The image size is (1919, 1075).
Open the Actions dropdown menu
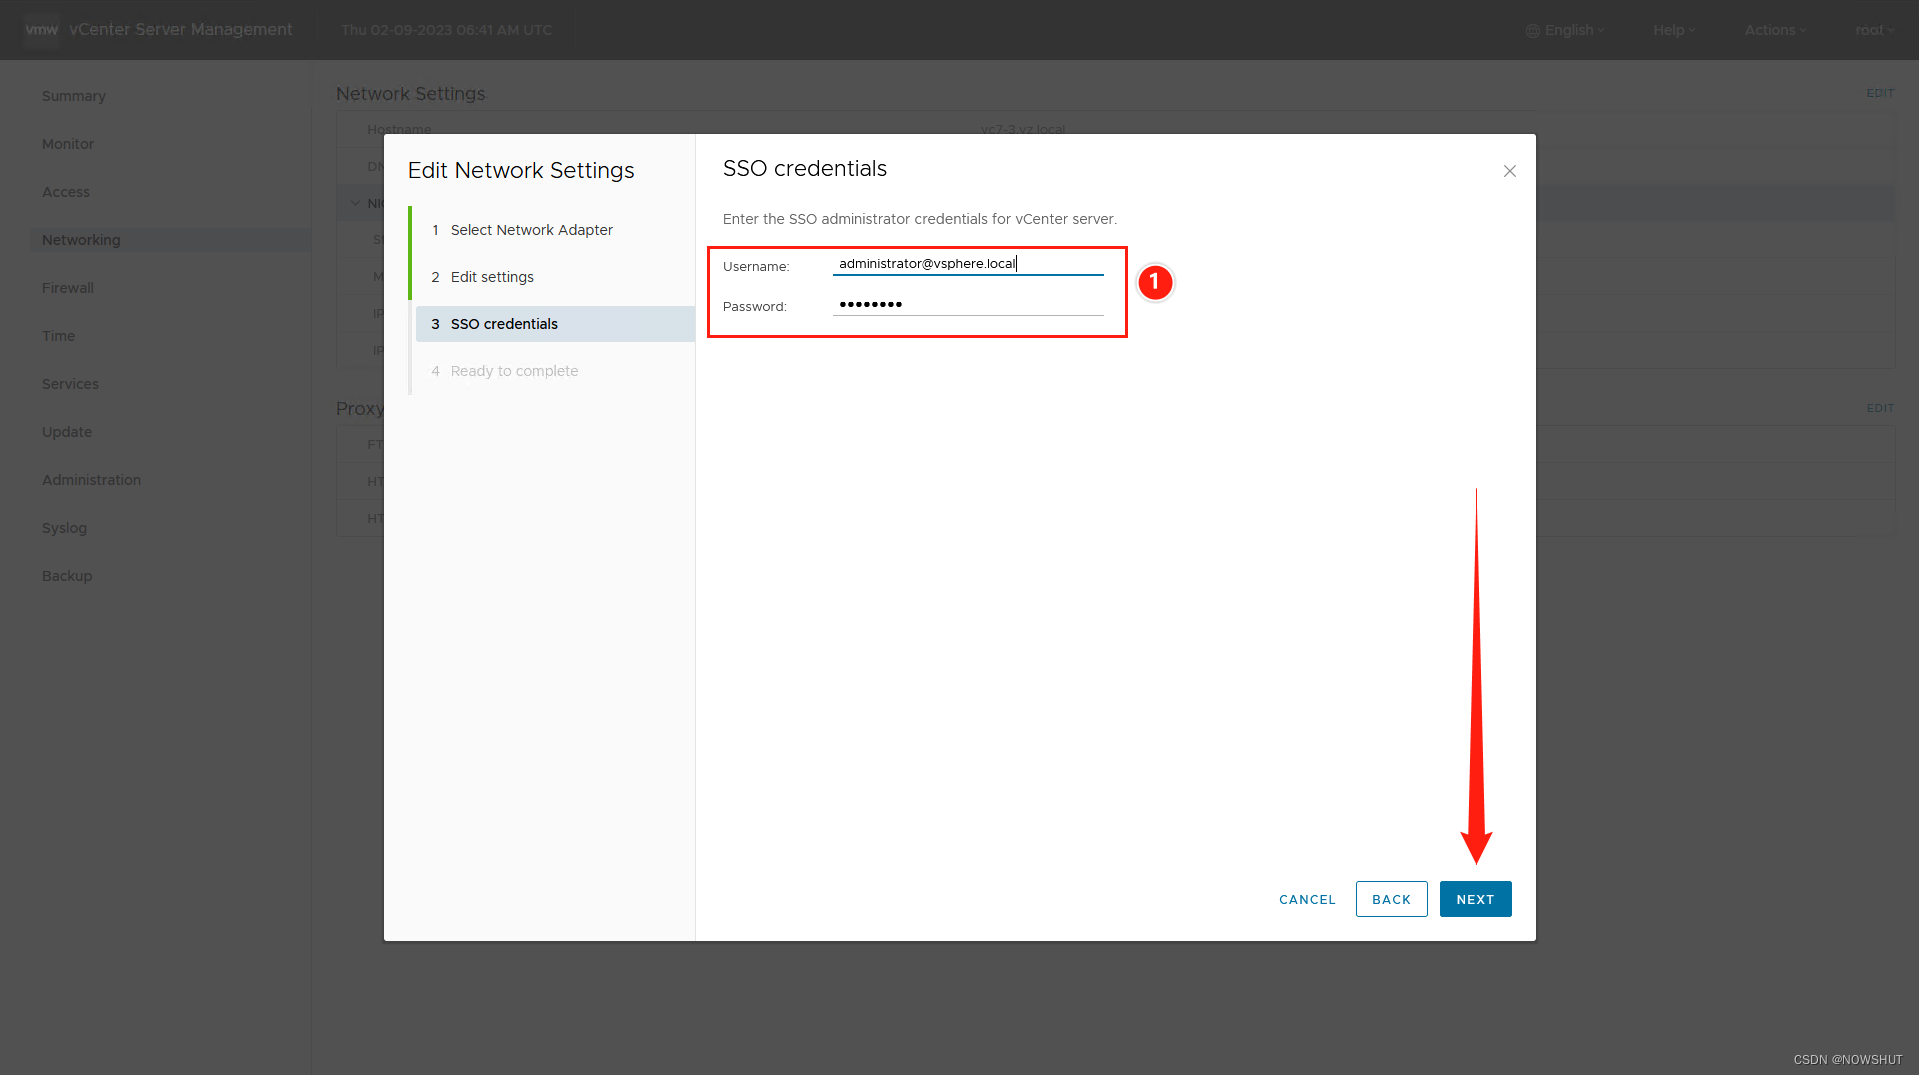click(x=1776, y=30)
